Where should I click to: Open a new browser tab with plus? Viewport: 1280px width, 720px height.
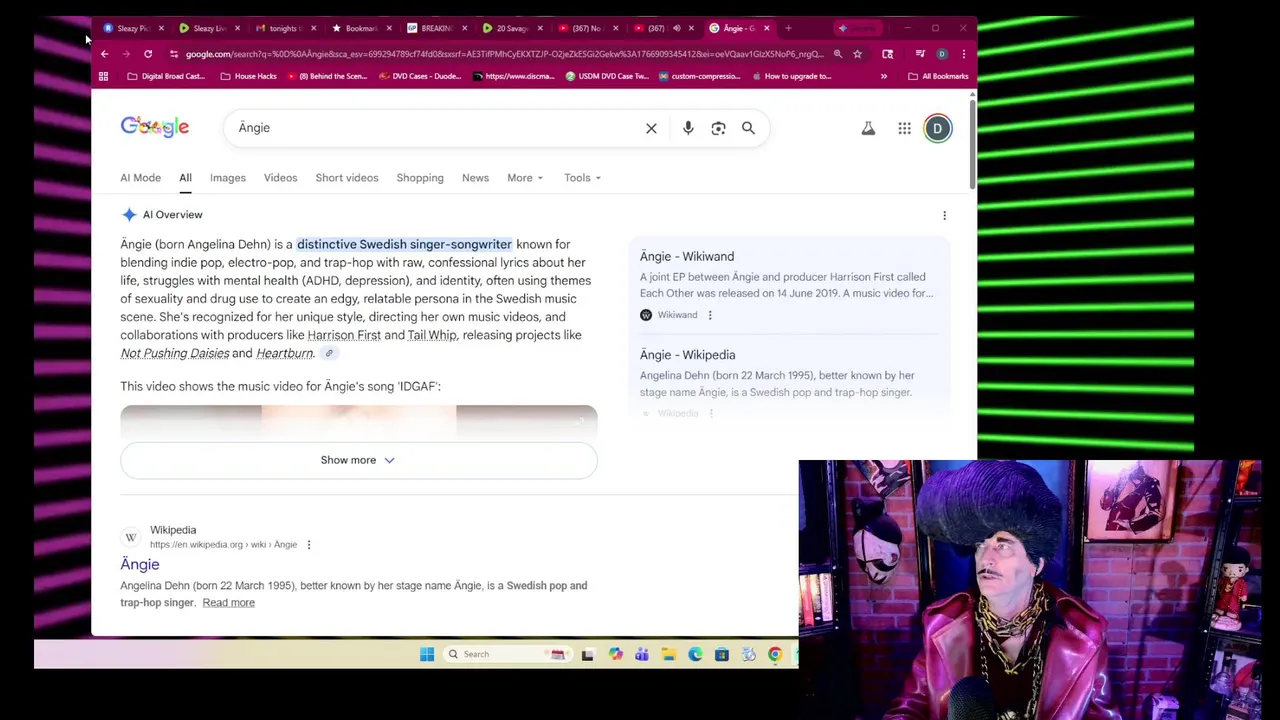pos(788,28)
